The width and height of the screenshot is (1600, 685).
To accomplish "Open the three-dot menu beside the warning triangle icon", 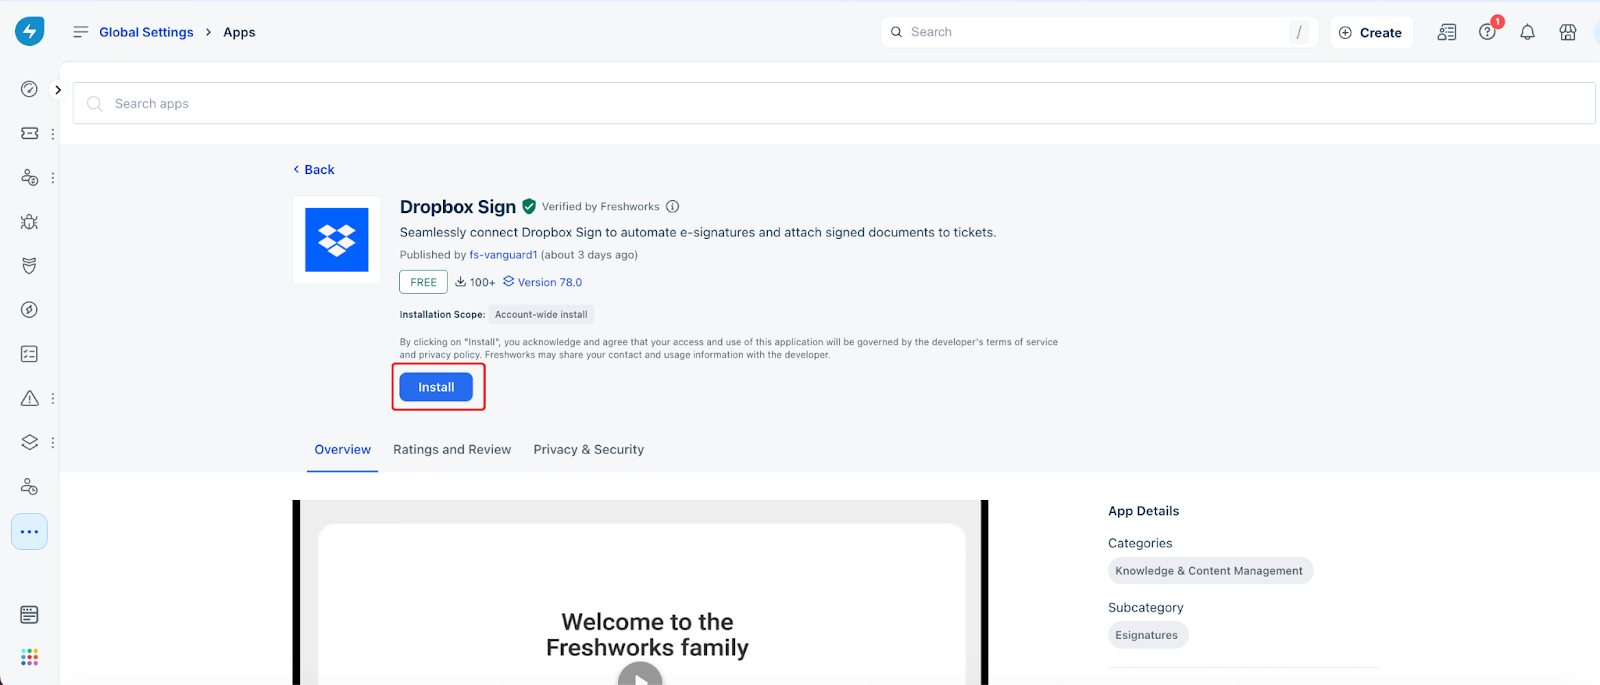I will [53, 398].
